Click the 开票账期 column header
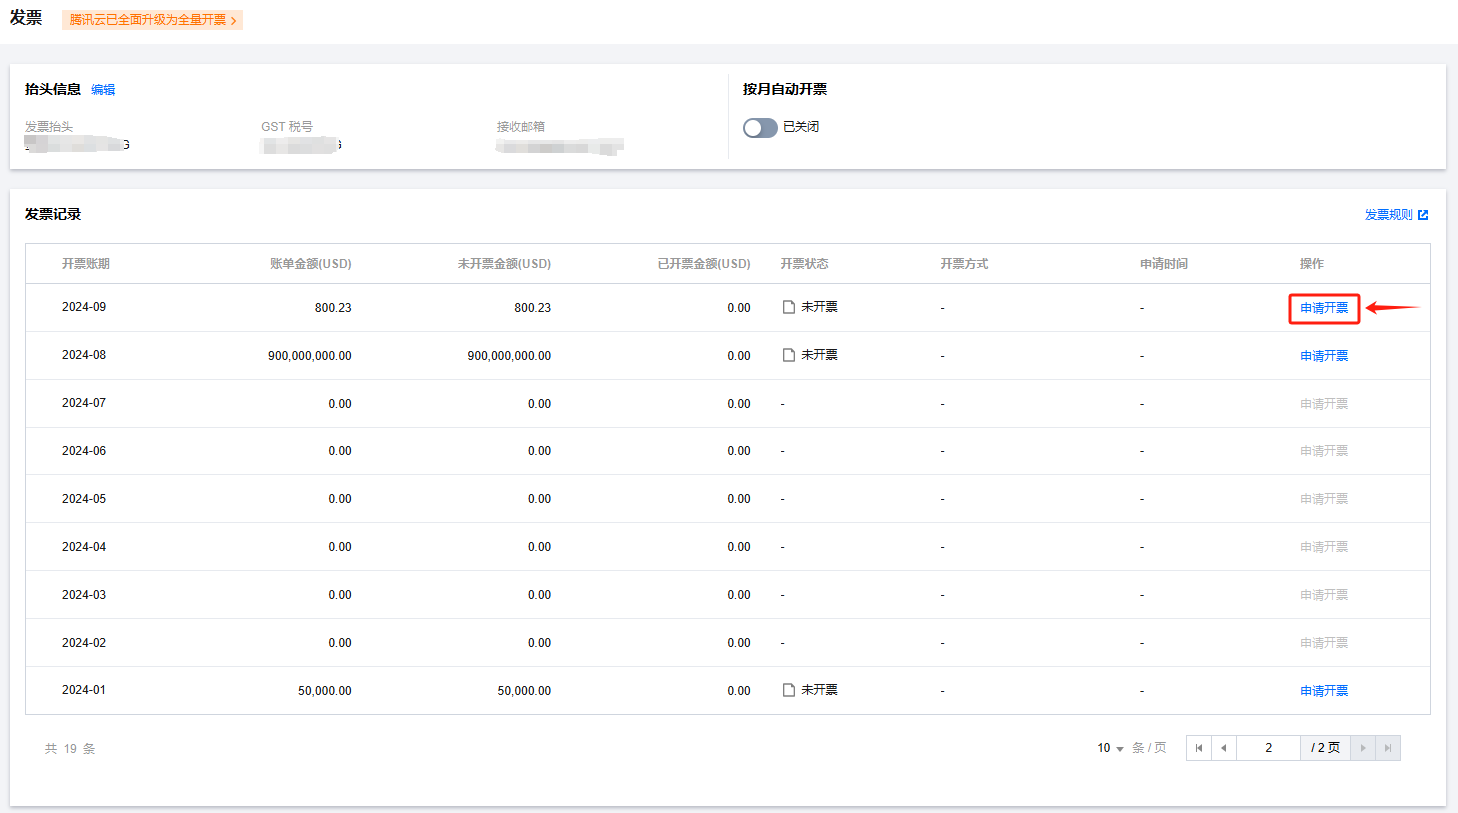 click(86, 264)
